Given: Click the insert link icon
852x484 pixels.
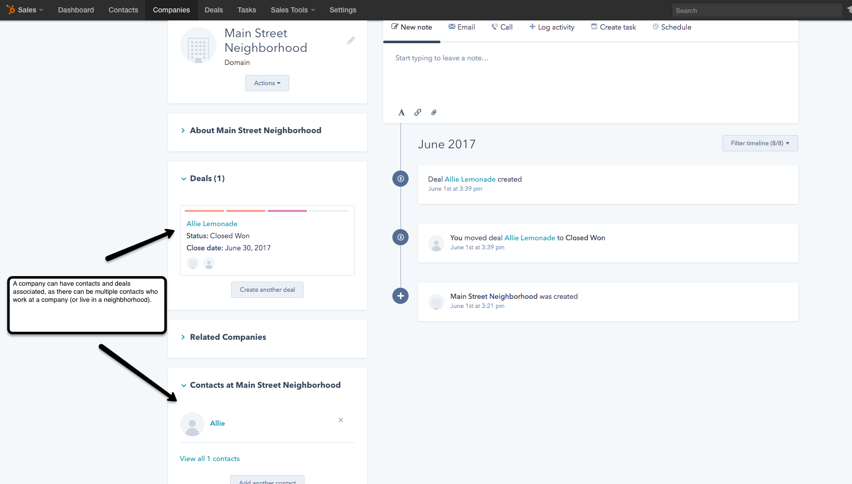Looking at the screenshot, I should (x=417, y=112).
